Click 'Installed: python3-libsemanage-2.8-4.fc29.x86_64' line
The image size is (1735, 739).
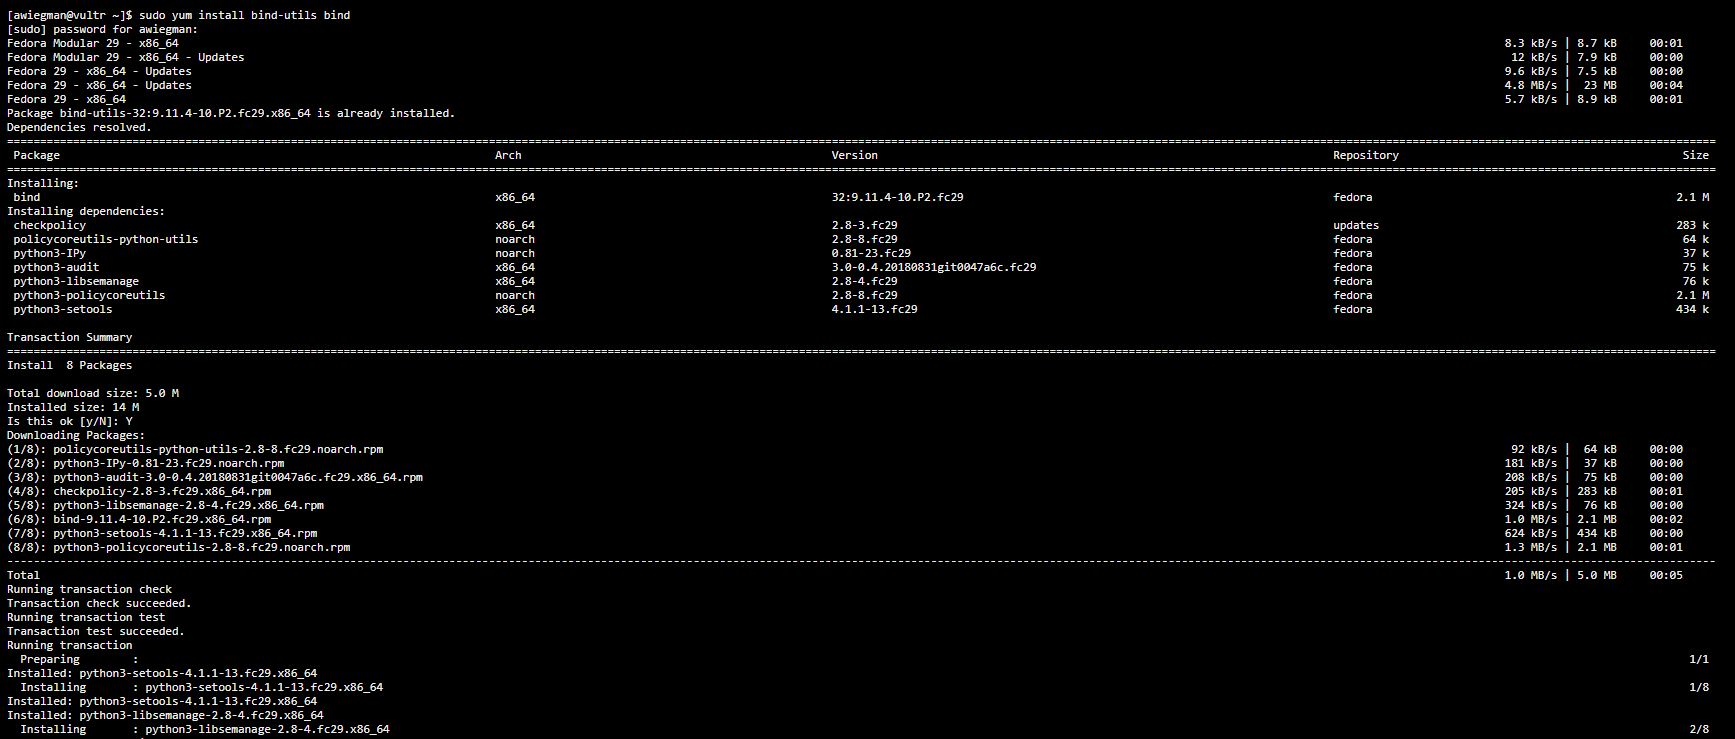pyautogui.click(x=165, y=715)
